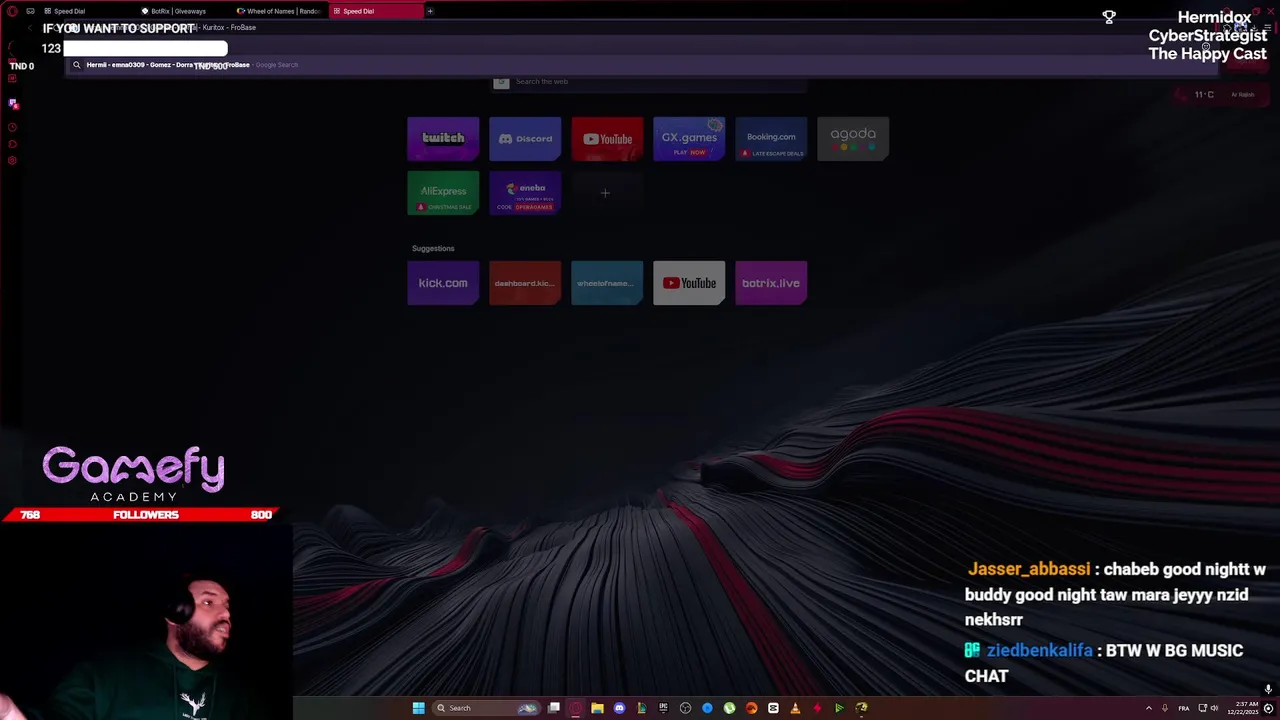Click the Opera GX logo menu
1280x720 pixels.
pyautogui.click(x=12, y=11)
